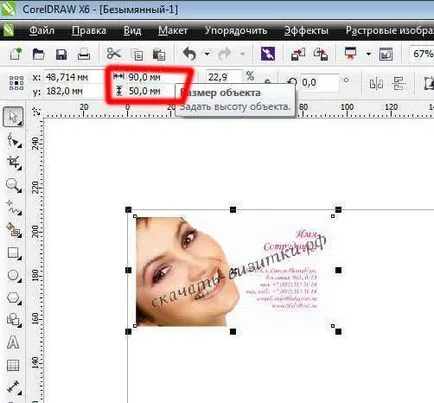This screenshot has width=434, height=403.
Task: Pick the Rectangle tool
Action: (x=13, y=253)
